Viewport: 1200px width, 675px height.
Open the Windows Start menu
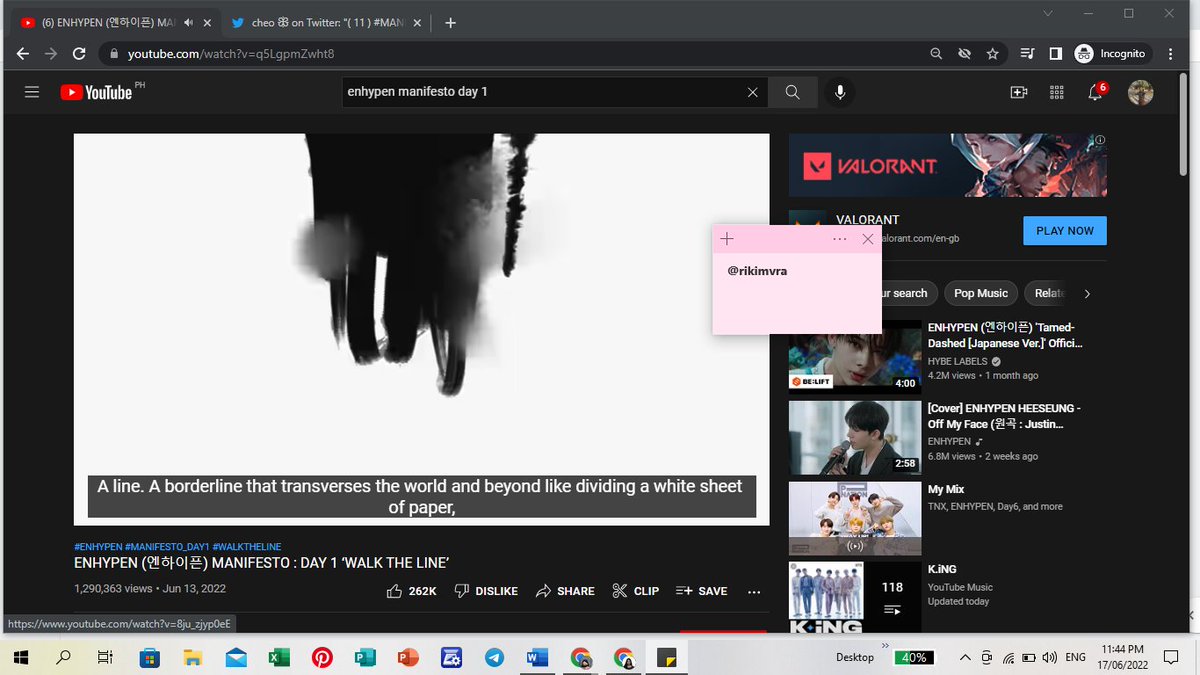coord(20,657)
